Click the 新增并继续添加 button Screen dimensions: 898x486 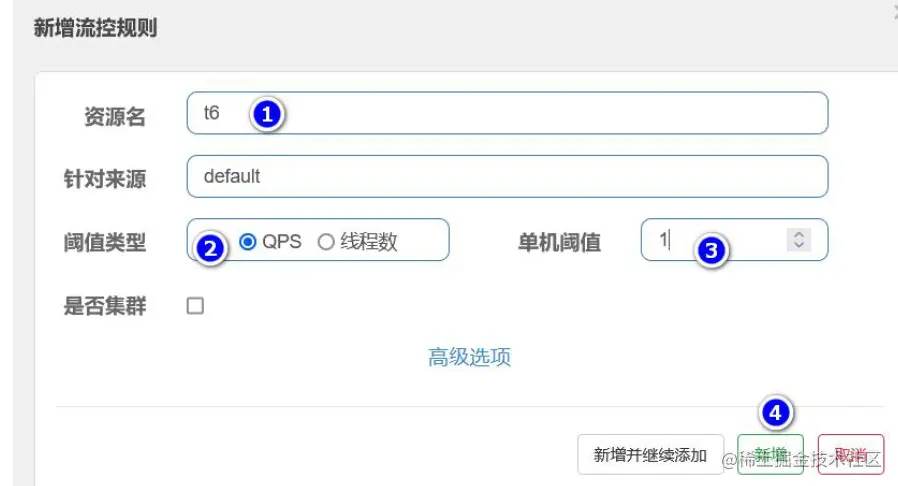pos(651,455)
